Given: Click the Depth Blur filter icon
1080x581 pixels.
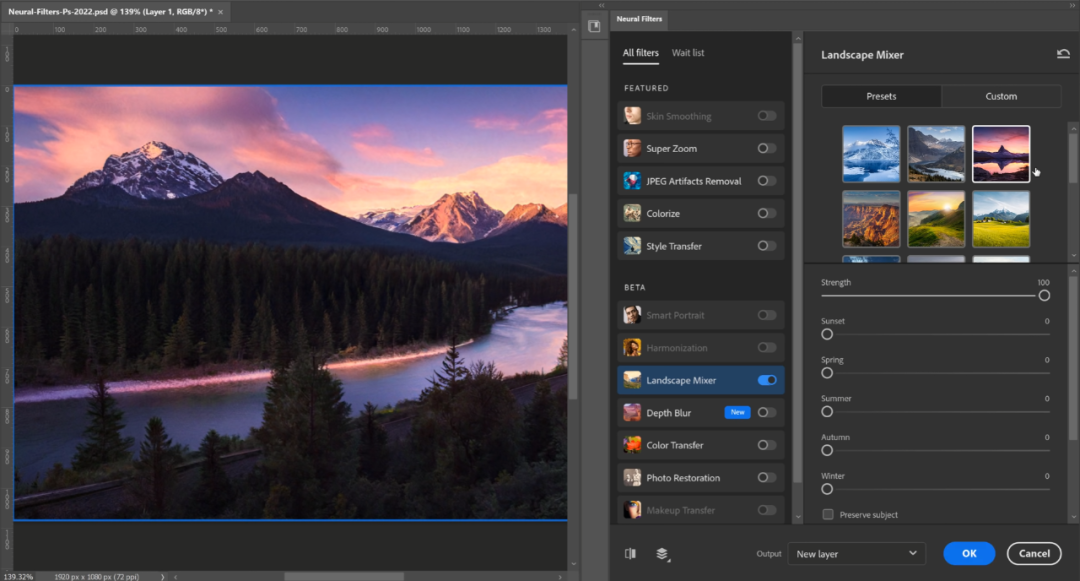Looking at the screenshot, I should (x=632, y=412).
